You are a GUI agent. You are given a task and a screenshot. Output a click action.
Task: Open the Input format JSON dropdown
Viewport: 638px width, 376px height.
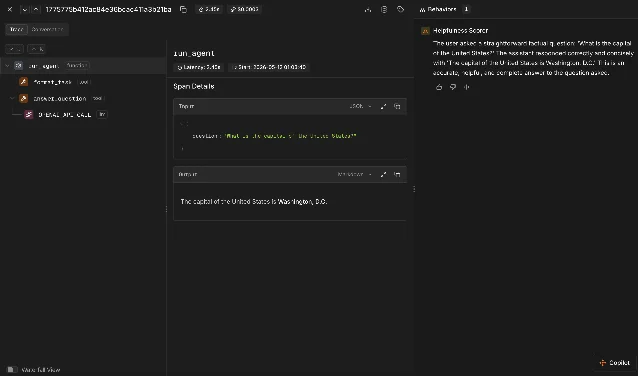(361, 106)
